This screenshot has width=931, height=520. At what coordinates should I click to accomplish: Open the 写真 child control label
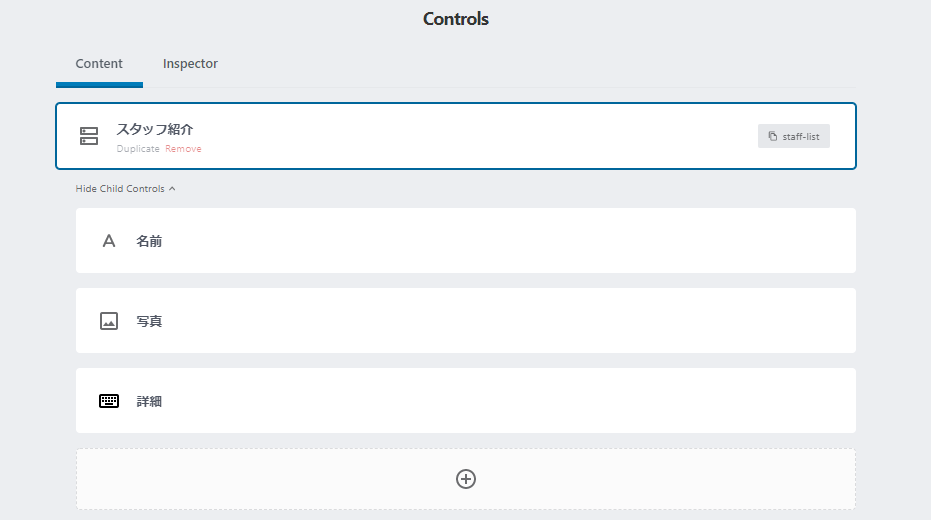click(x=149, y=321)
